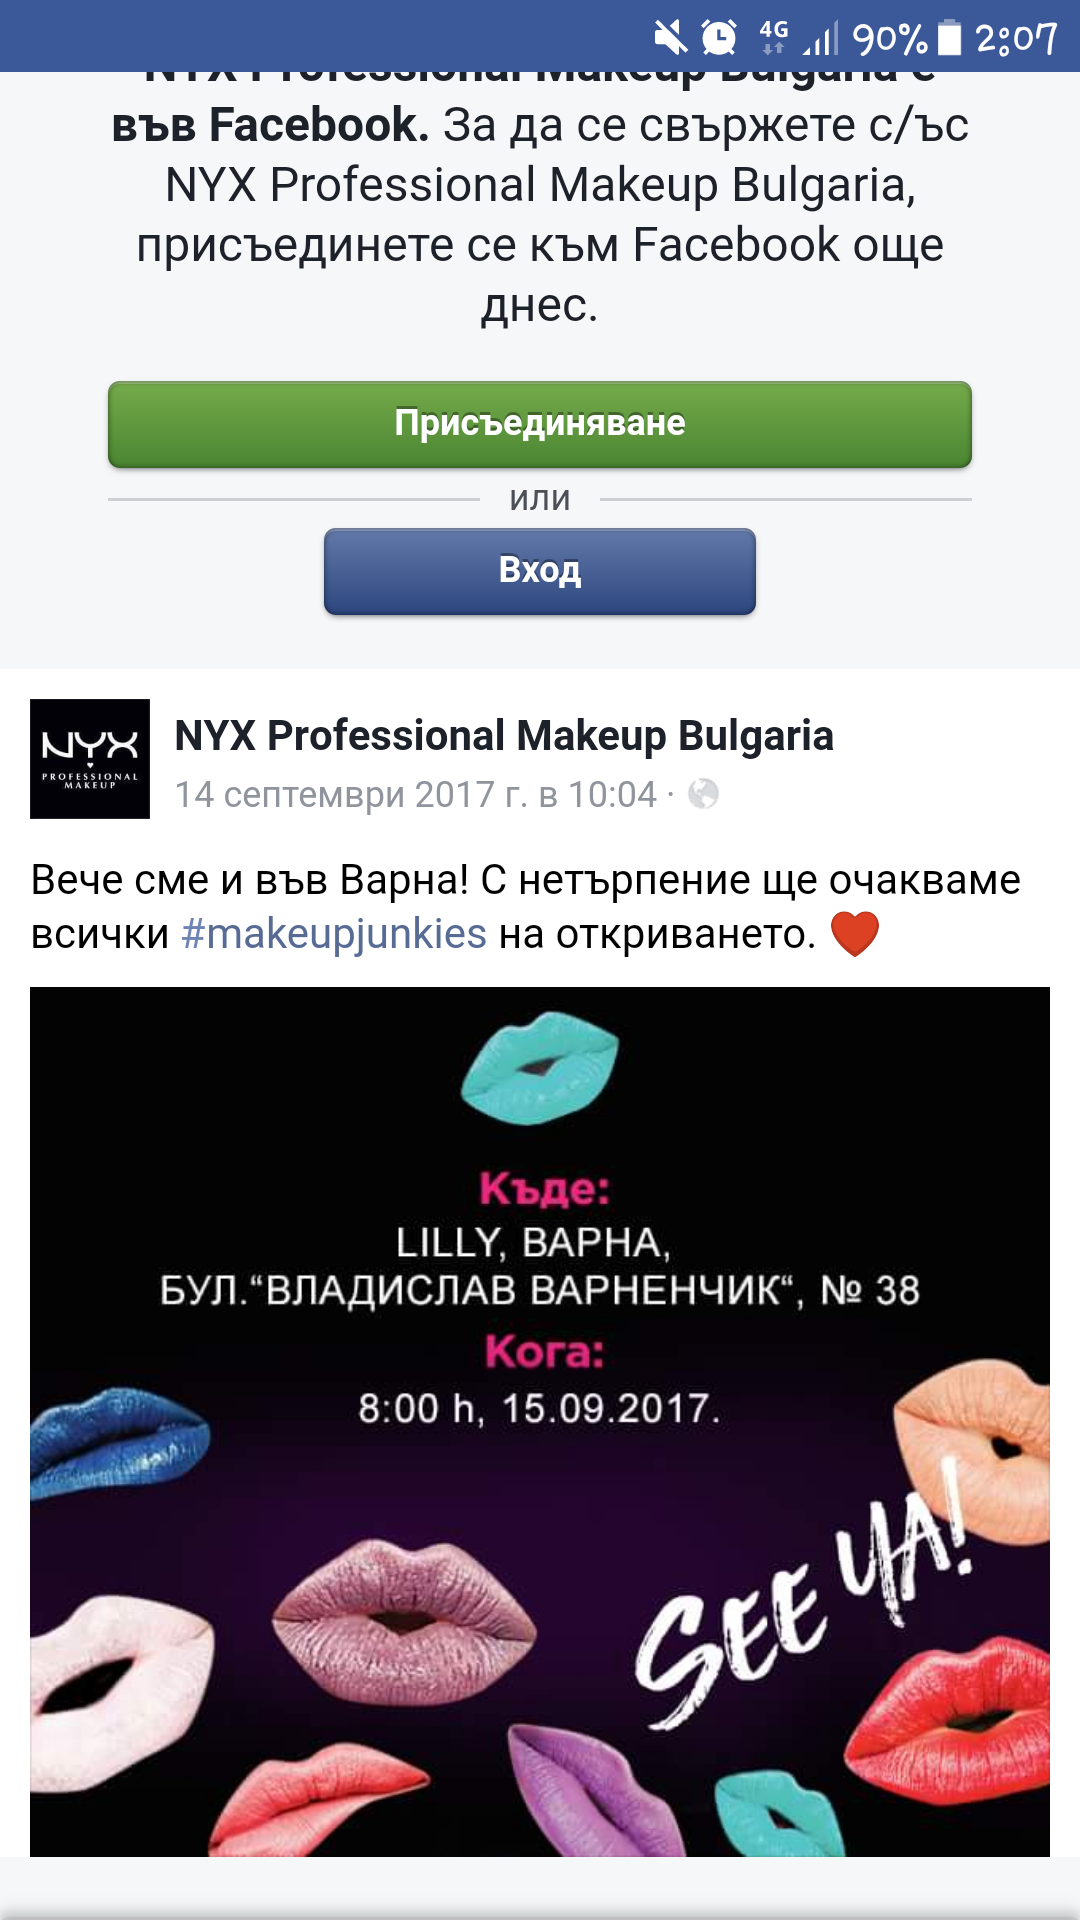Open the #makeupjunkies hashtag link
Viewport: 1080px width, 1920px height.
pyautogui.click(x=334, y=934)
